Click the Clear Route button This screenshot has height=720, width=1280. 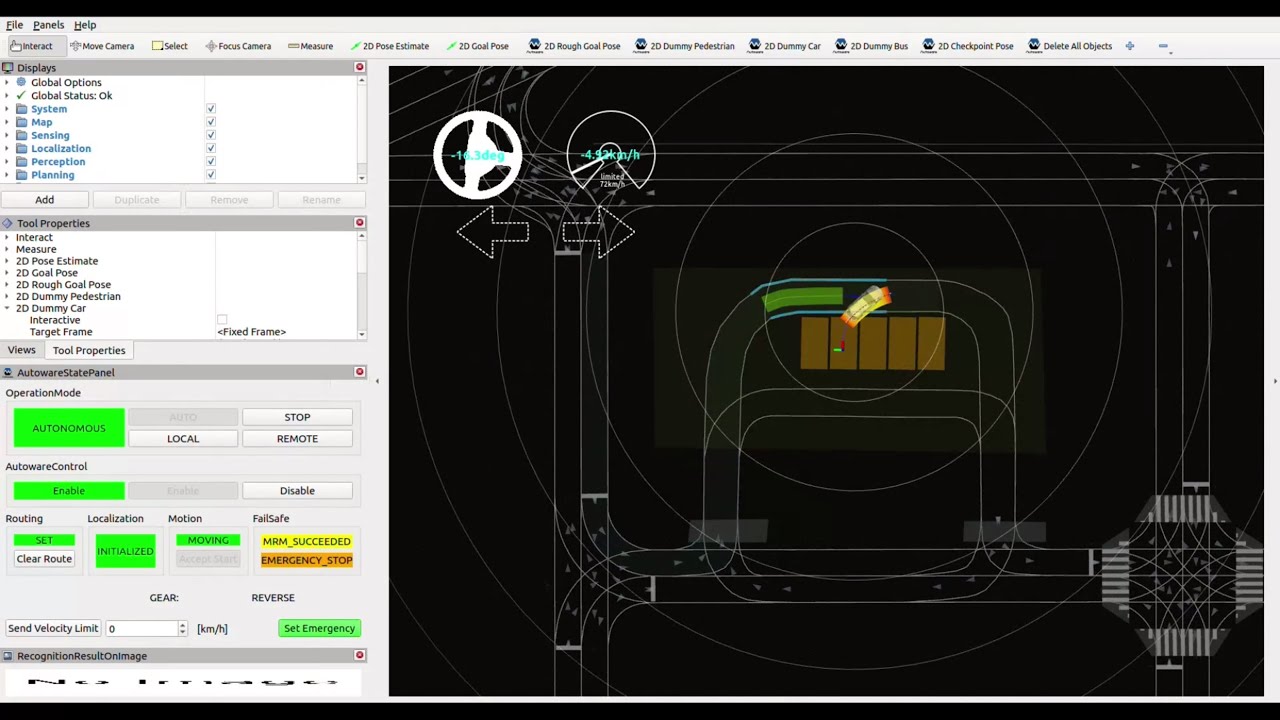pos(44,559)
